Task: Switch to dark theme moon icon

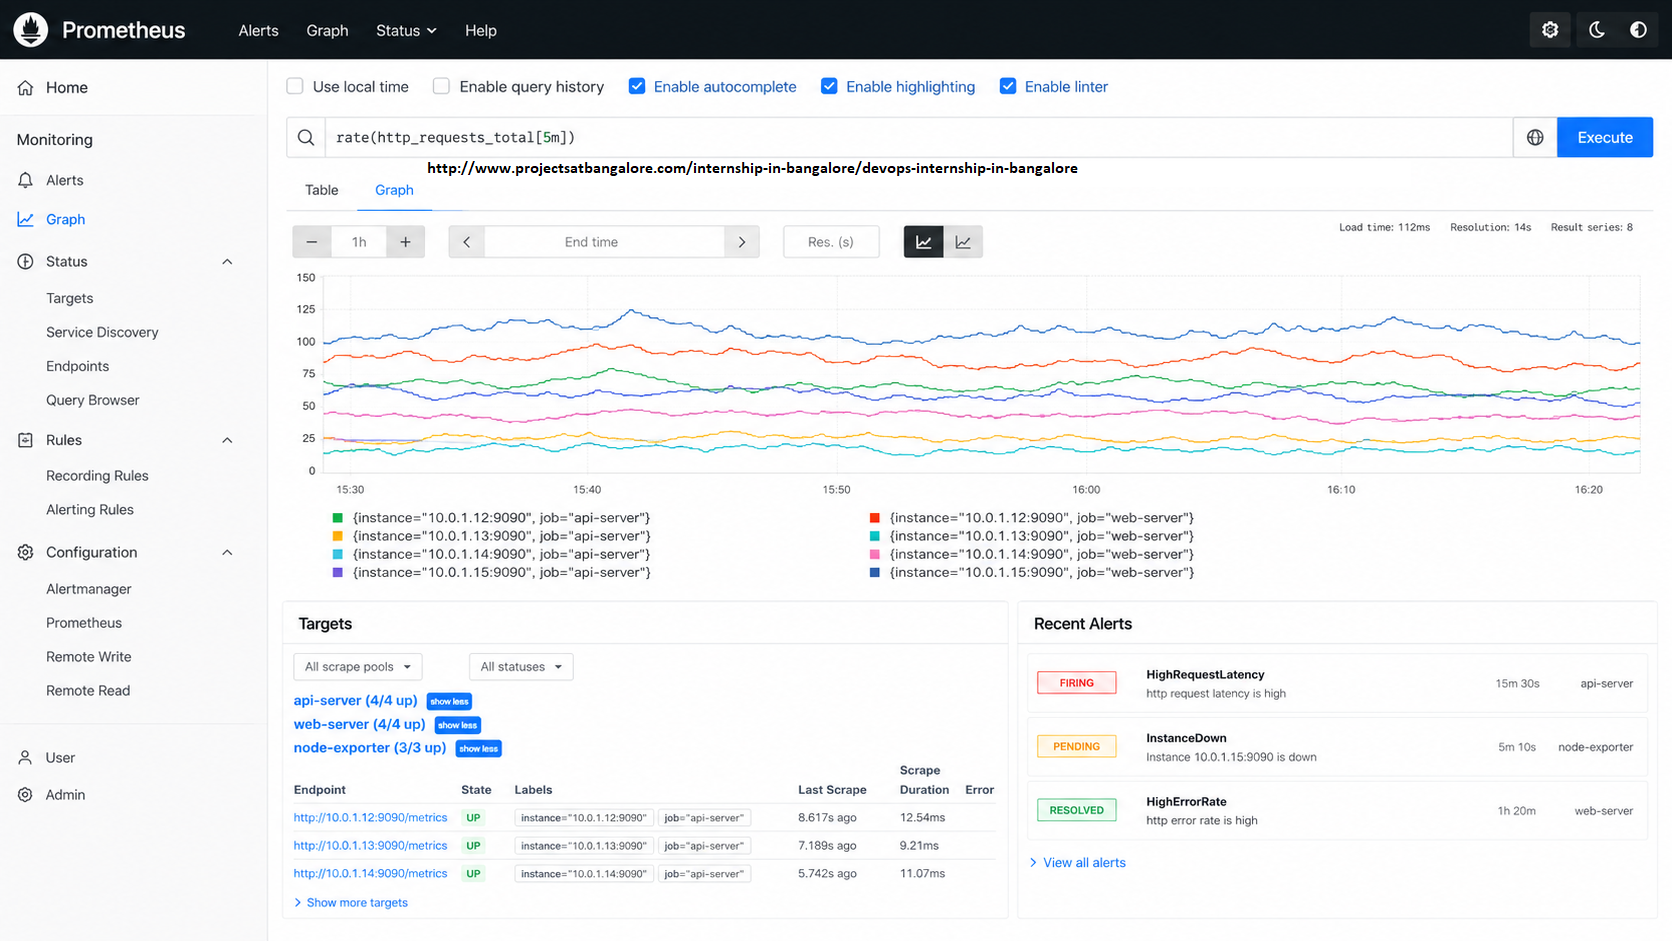Action: [x=1597, y=30]
